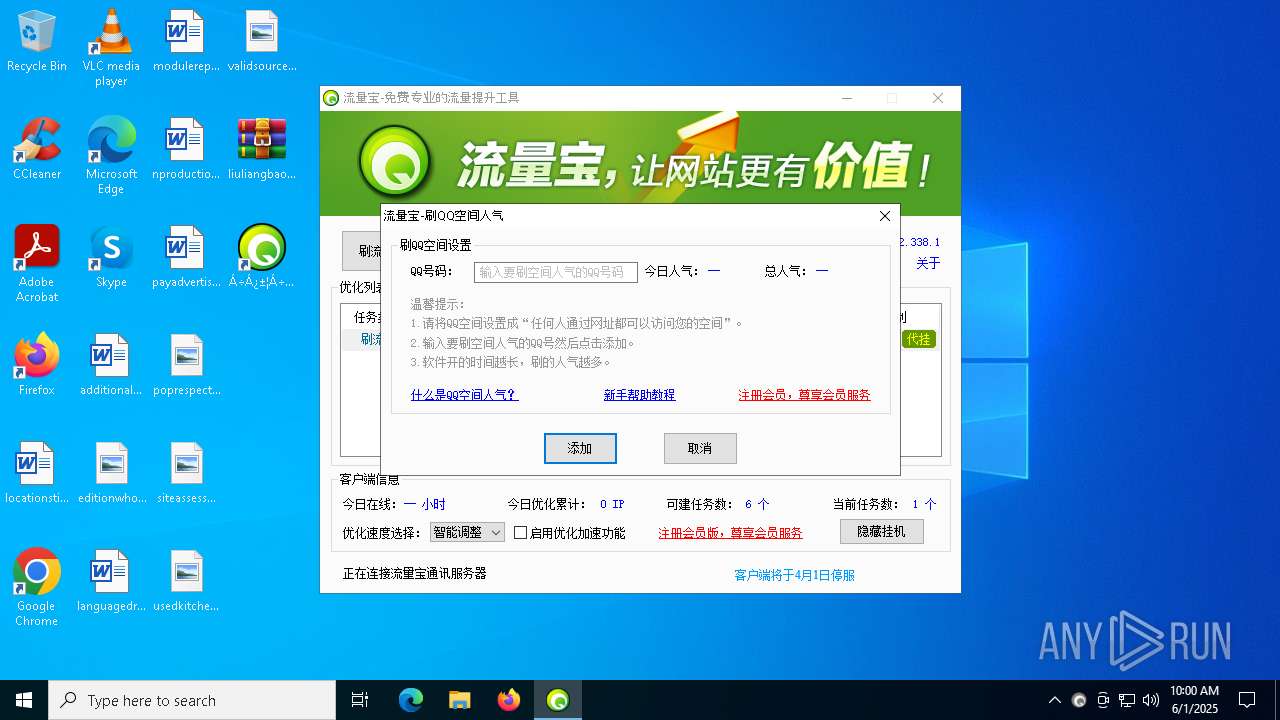Open the 关于 link in main window
The width and height of the screenshot is (1280, 720).
coord(928,263)
